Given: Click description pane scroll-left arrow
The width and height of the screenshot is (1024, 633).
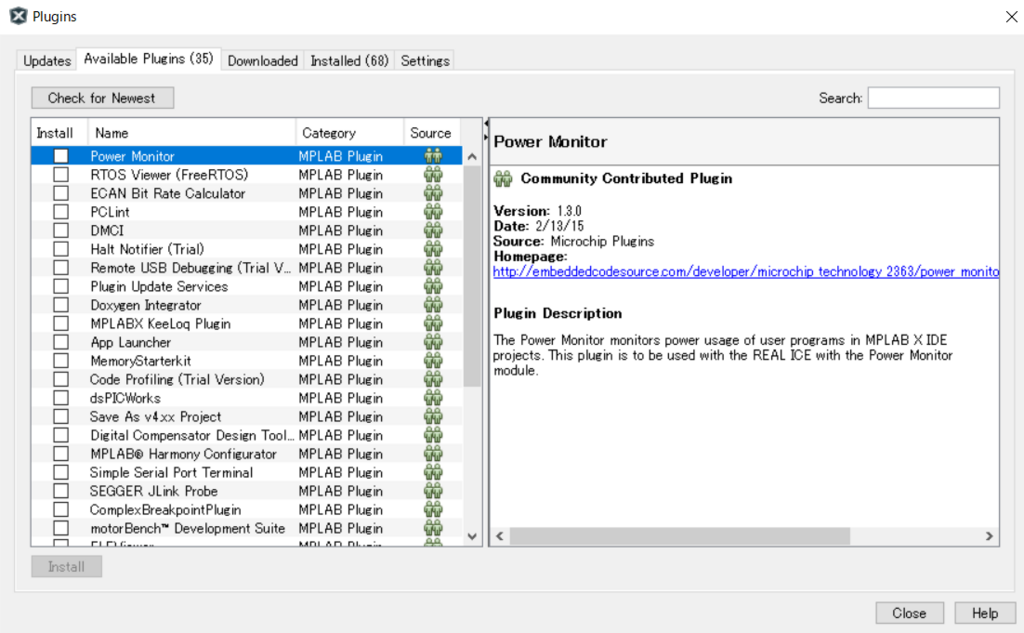Looking at the screenshot, I should pos(500,536).
